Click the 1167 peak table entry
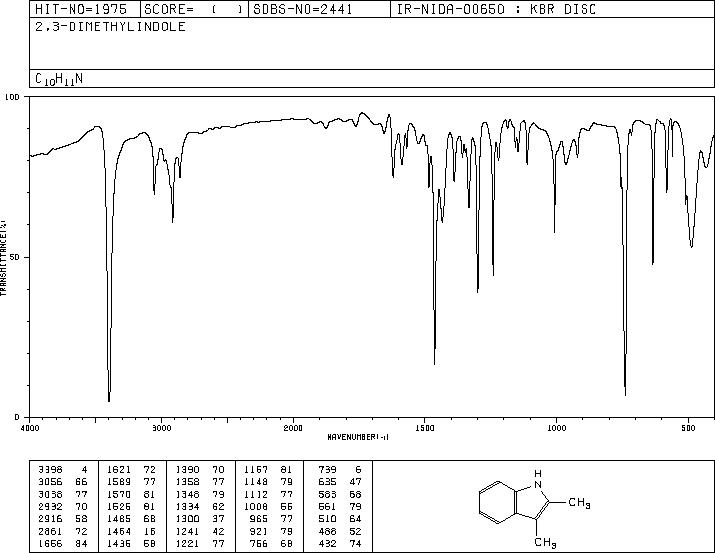The height and width of the screenshot is (553, 715). tap(269, 470)
